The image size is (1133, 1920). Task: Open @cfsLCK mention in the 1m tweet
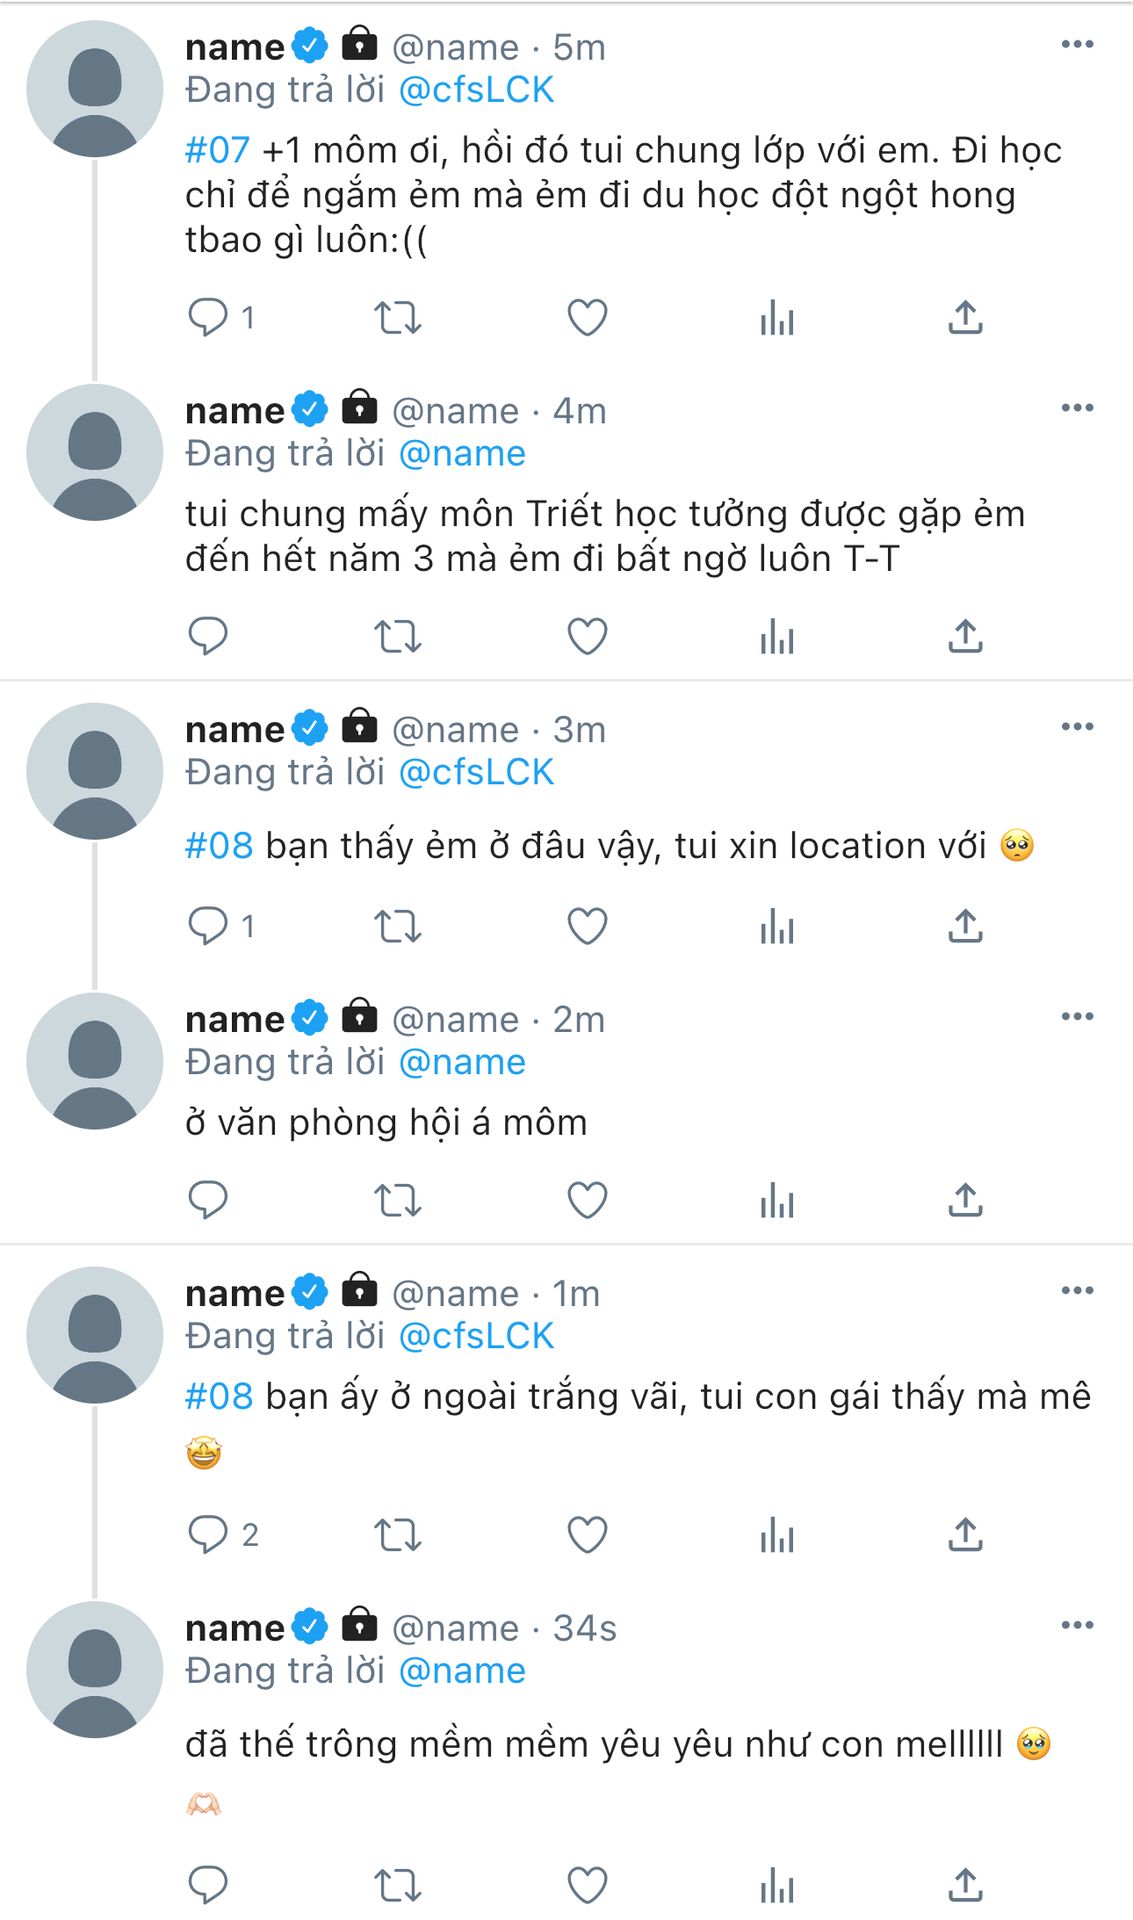pyautogui.click(x=476, y=1336)
